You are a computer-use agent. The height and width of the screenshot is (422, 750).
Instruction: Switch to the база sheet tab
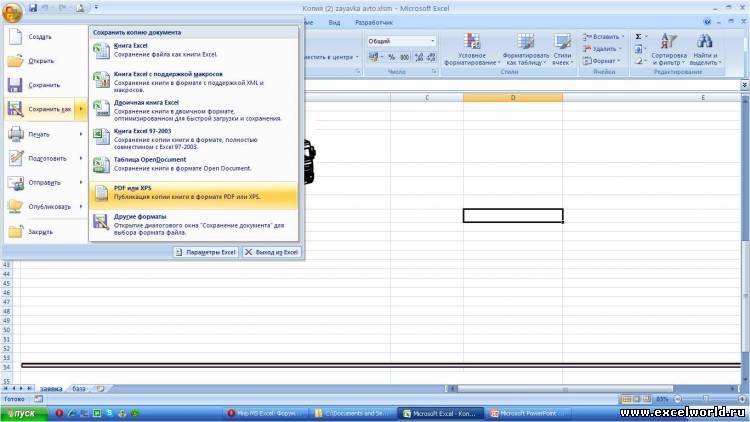tap(79, 389)
